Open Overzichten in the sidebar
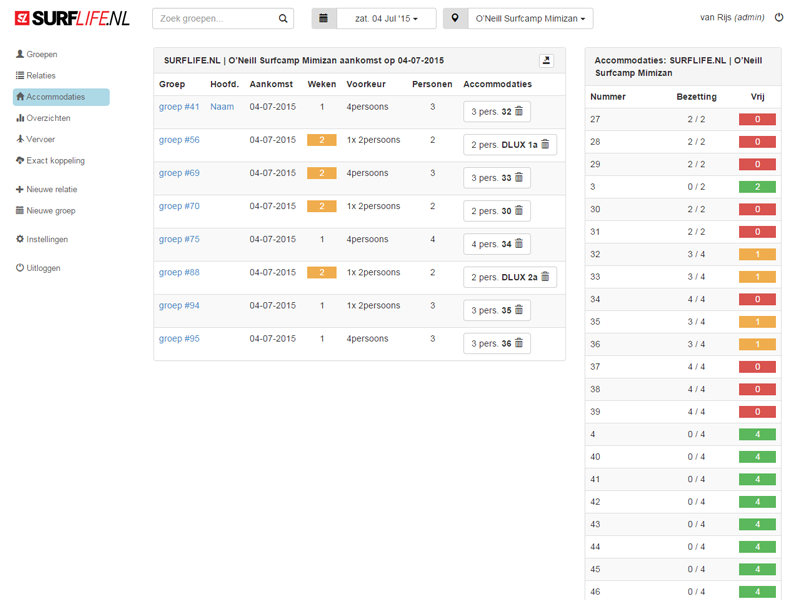 (43, 118)
